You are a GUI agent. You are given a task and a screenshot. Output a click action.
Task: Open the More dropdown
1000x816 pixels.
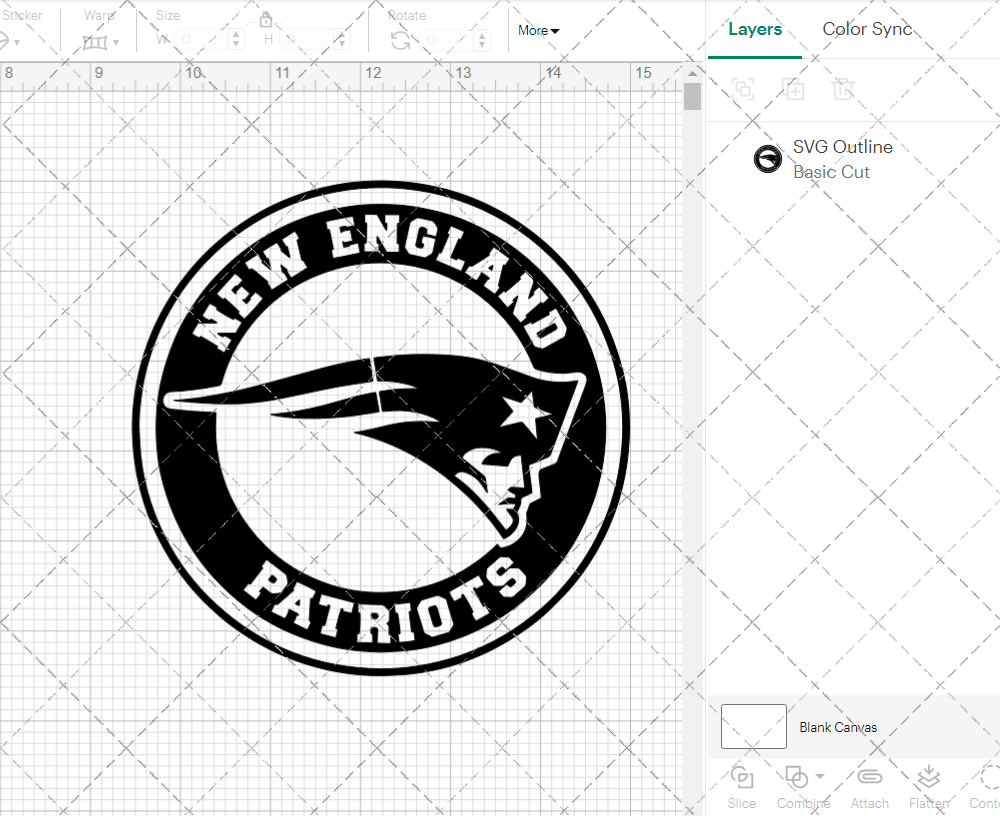pos(538,30)
